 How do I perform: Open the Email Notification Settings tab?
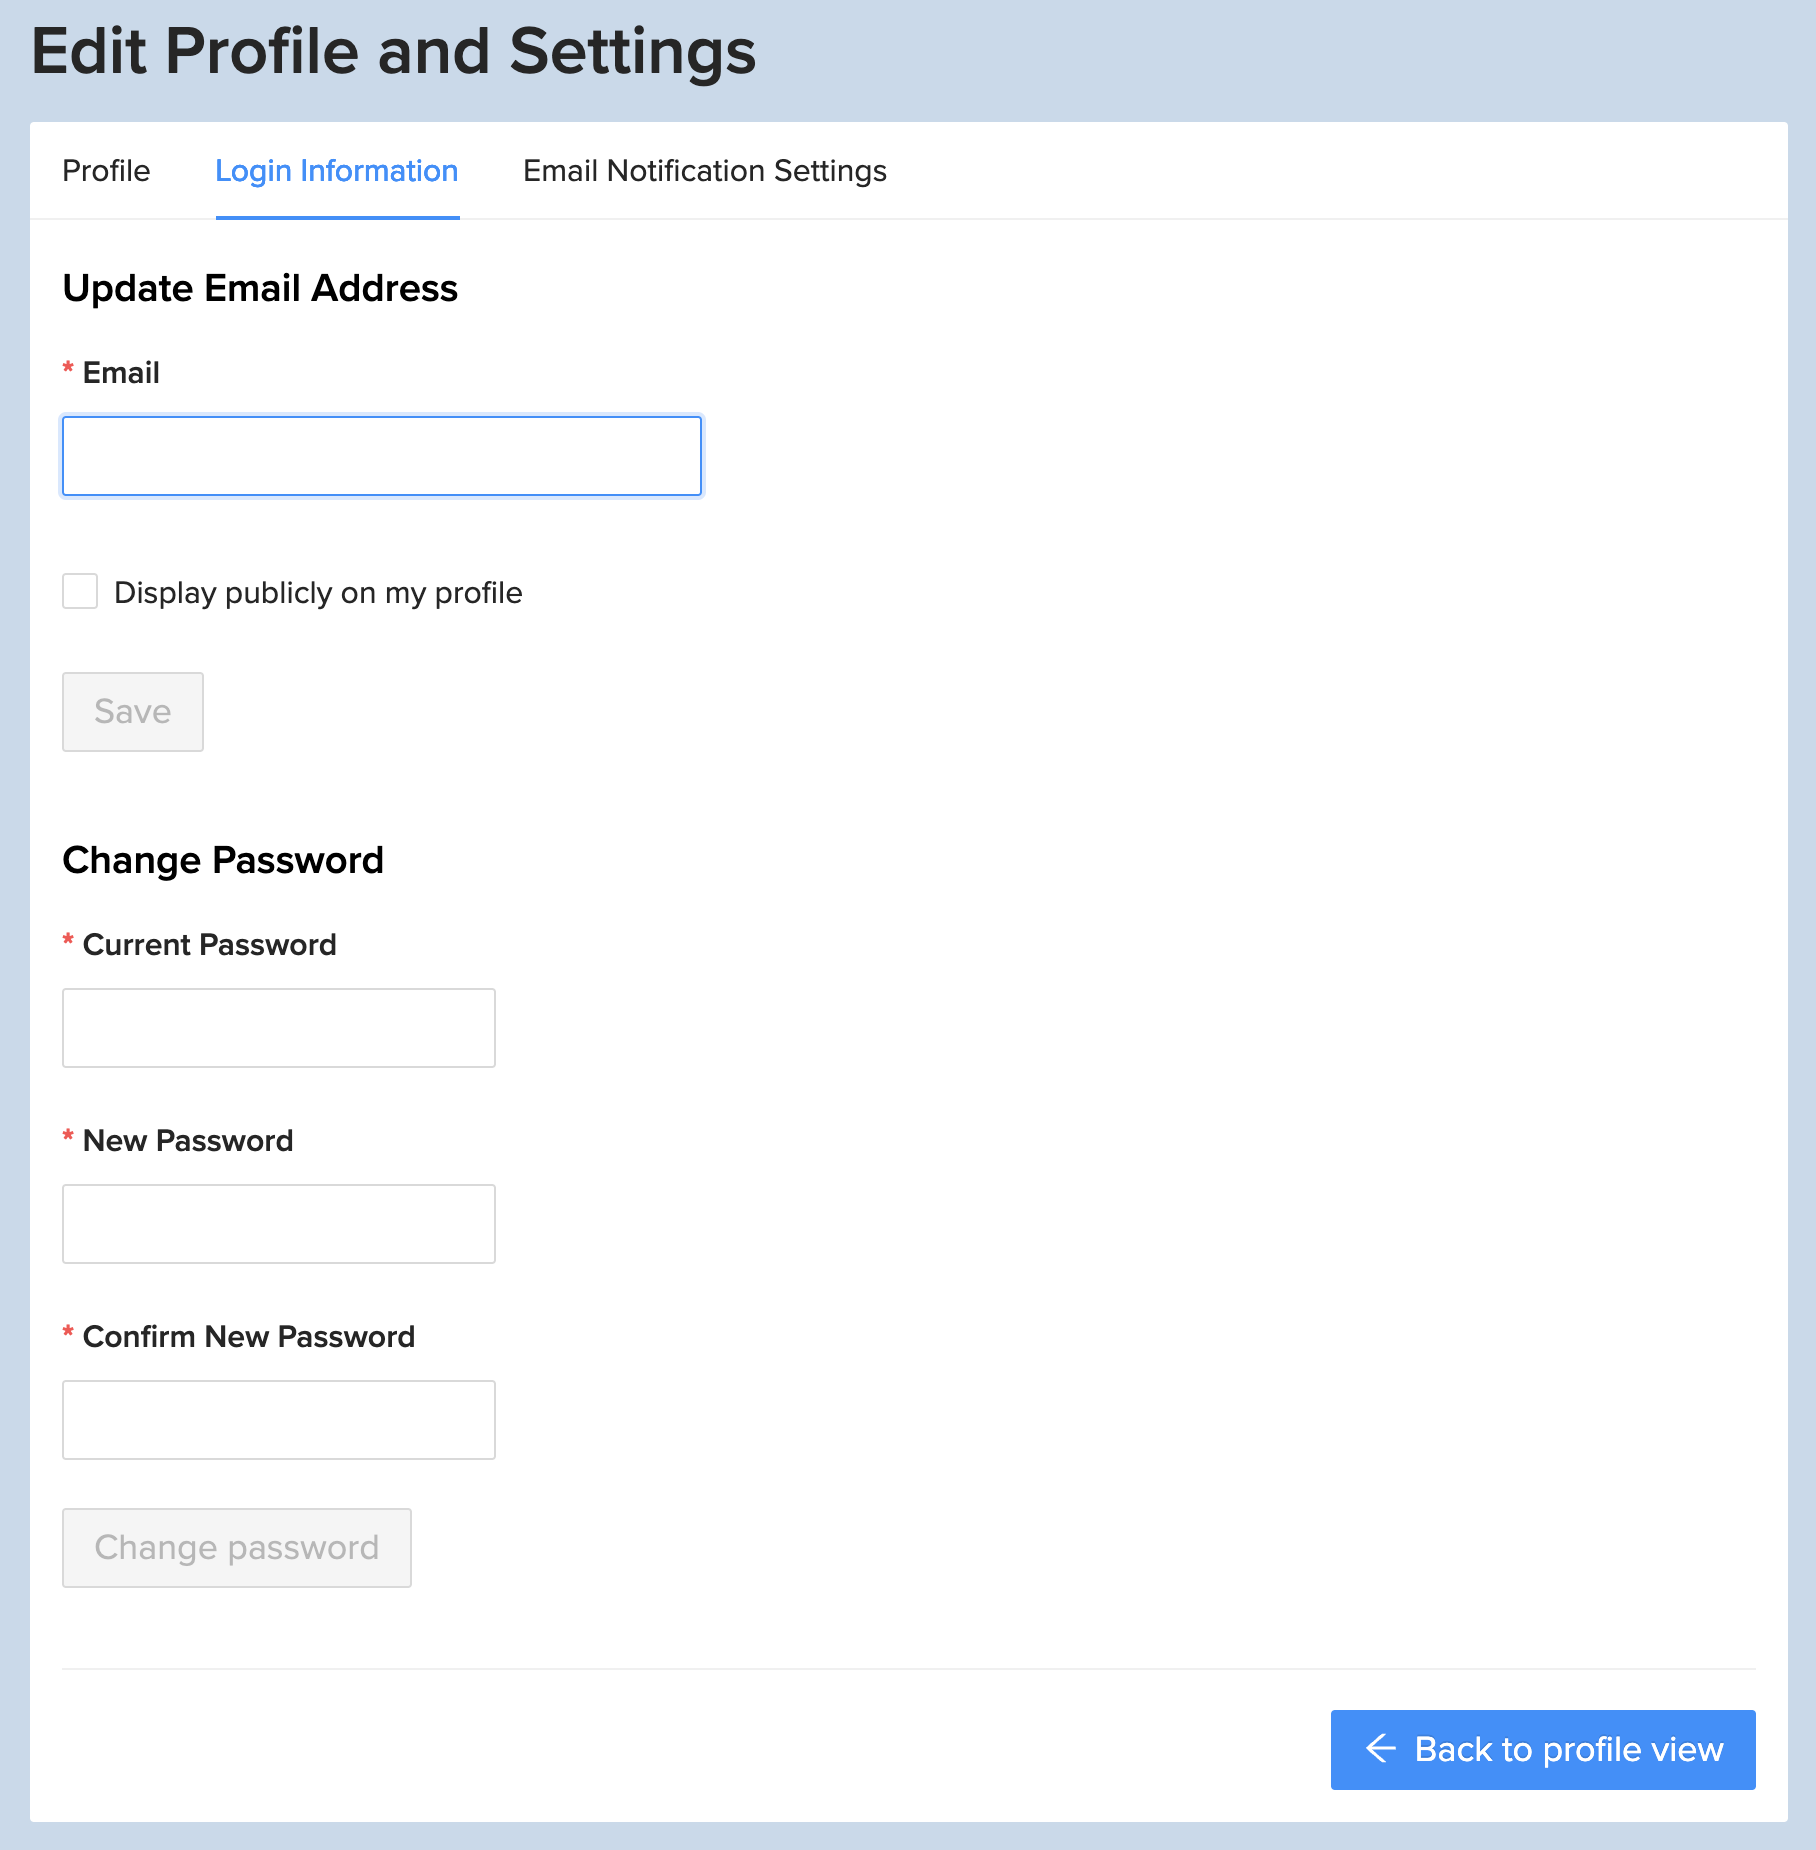(x=705, y=171)
